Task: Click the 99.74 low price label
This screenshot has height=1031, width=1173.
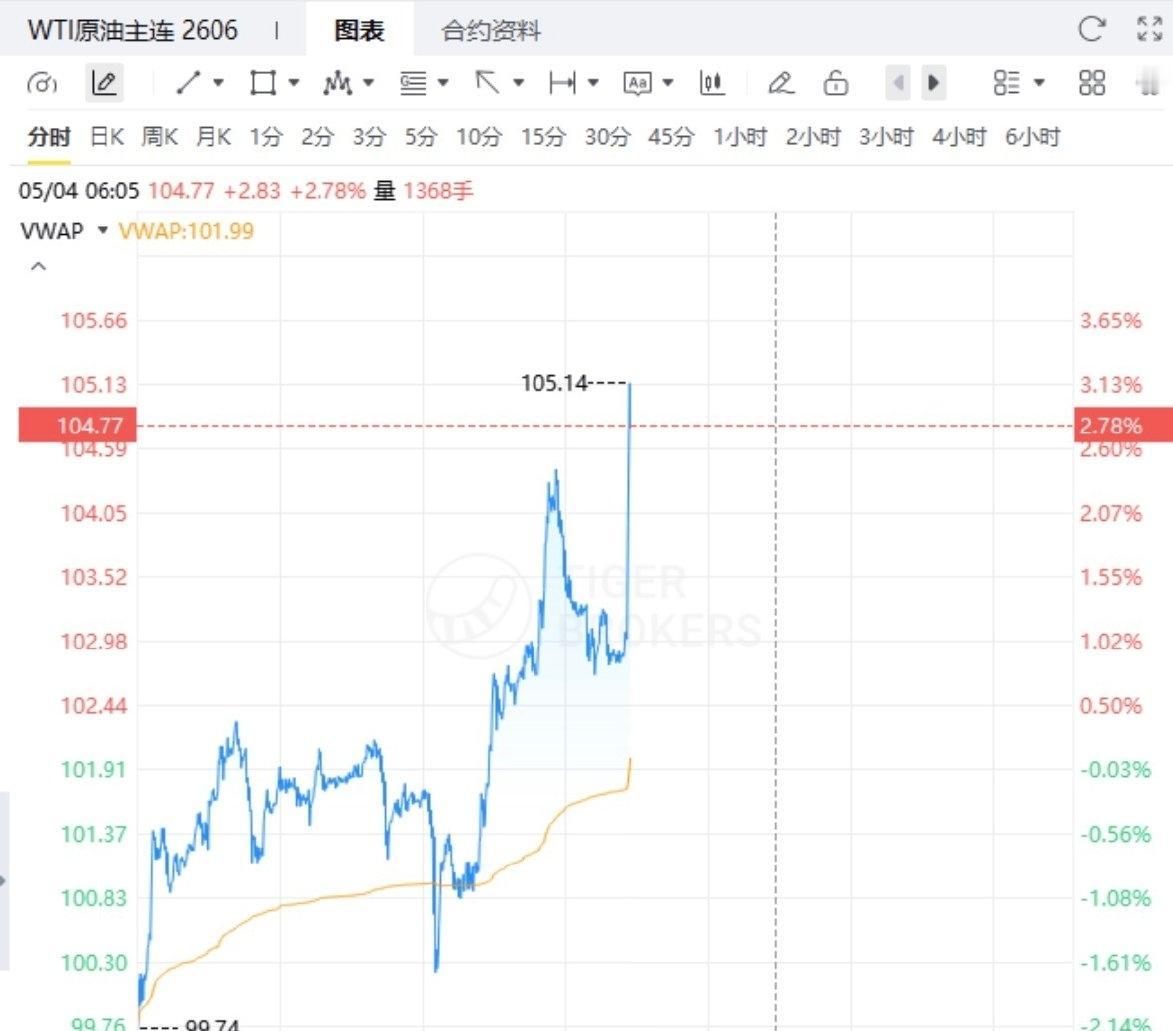Action: pyautogui.click(x=212, y=1025)
